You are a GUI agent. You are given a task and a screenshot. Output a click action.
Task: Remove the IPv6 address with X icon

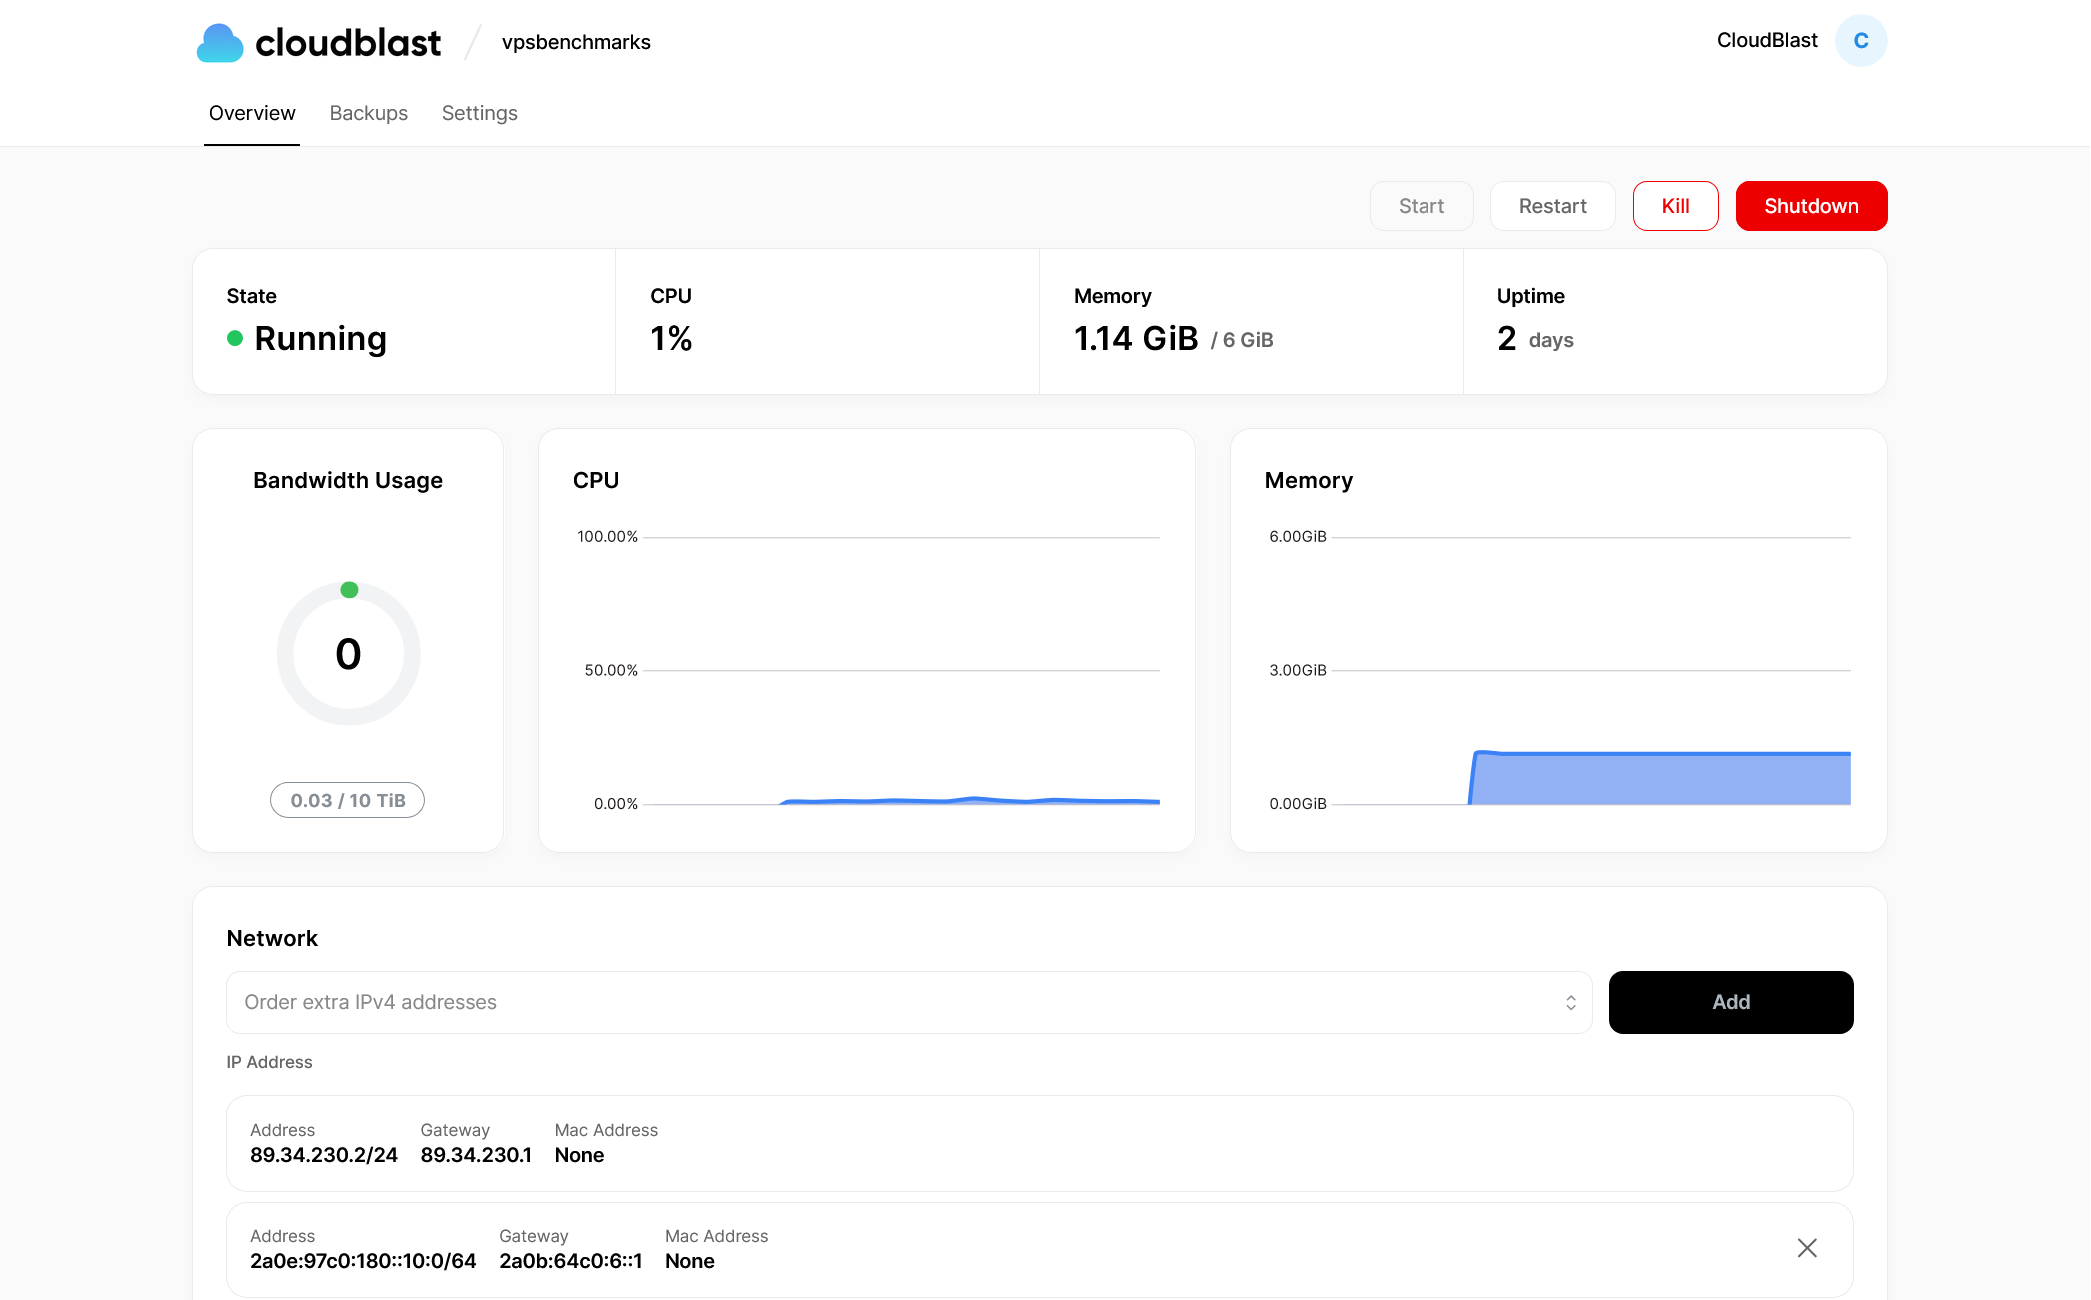(1806, 1248)
